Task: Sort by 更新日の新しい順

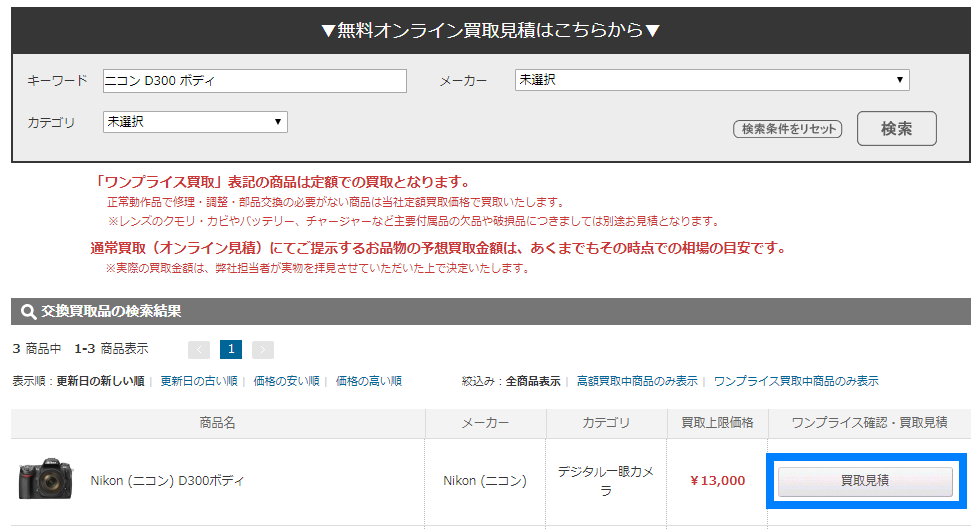Action: 101,381
